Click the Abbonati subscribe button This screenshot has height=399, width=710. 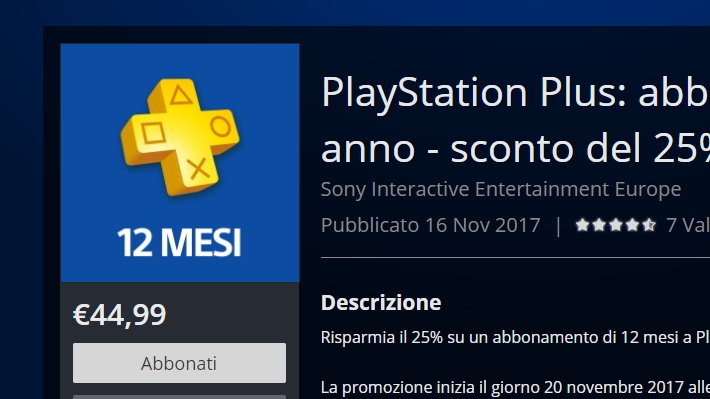(x=179, y=363)
